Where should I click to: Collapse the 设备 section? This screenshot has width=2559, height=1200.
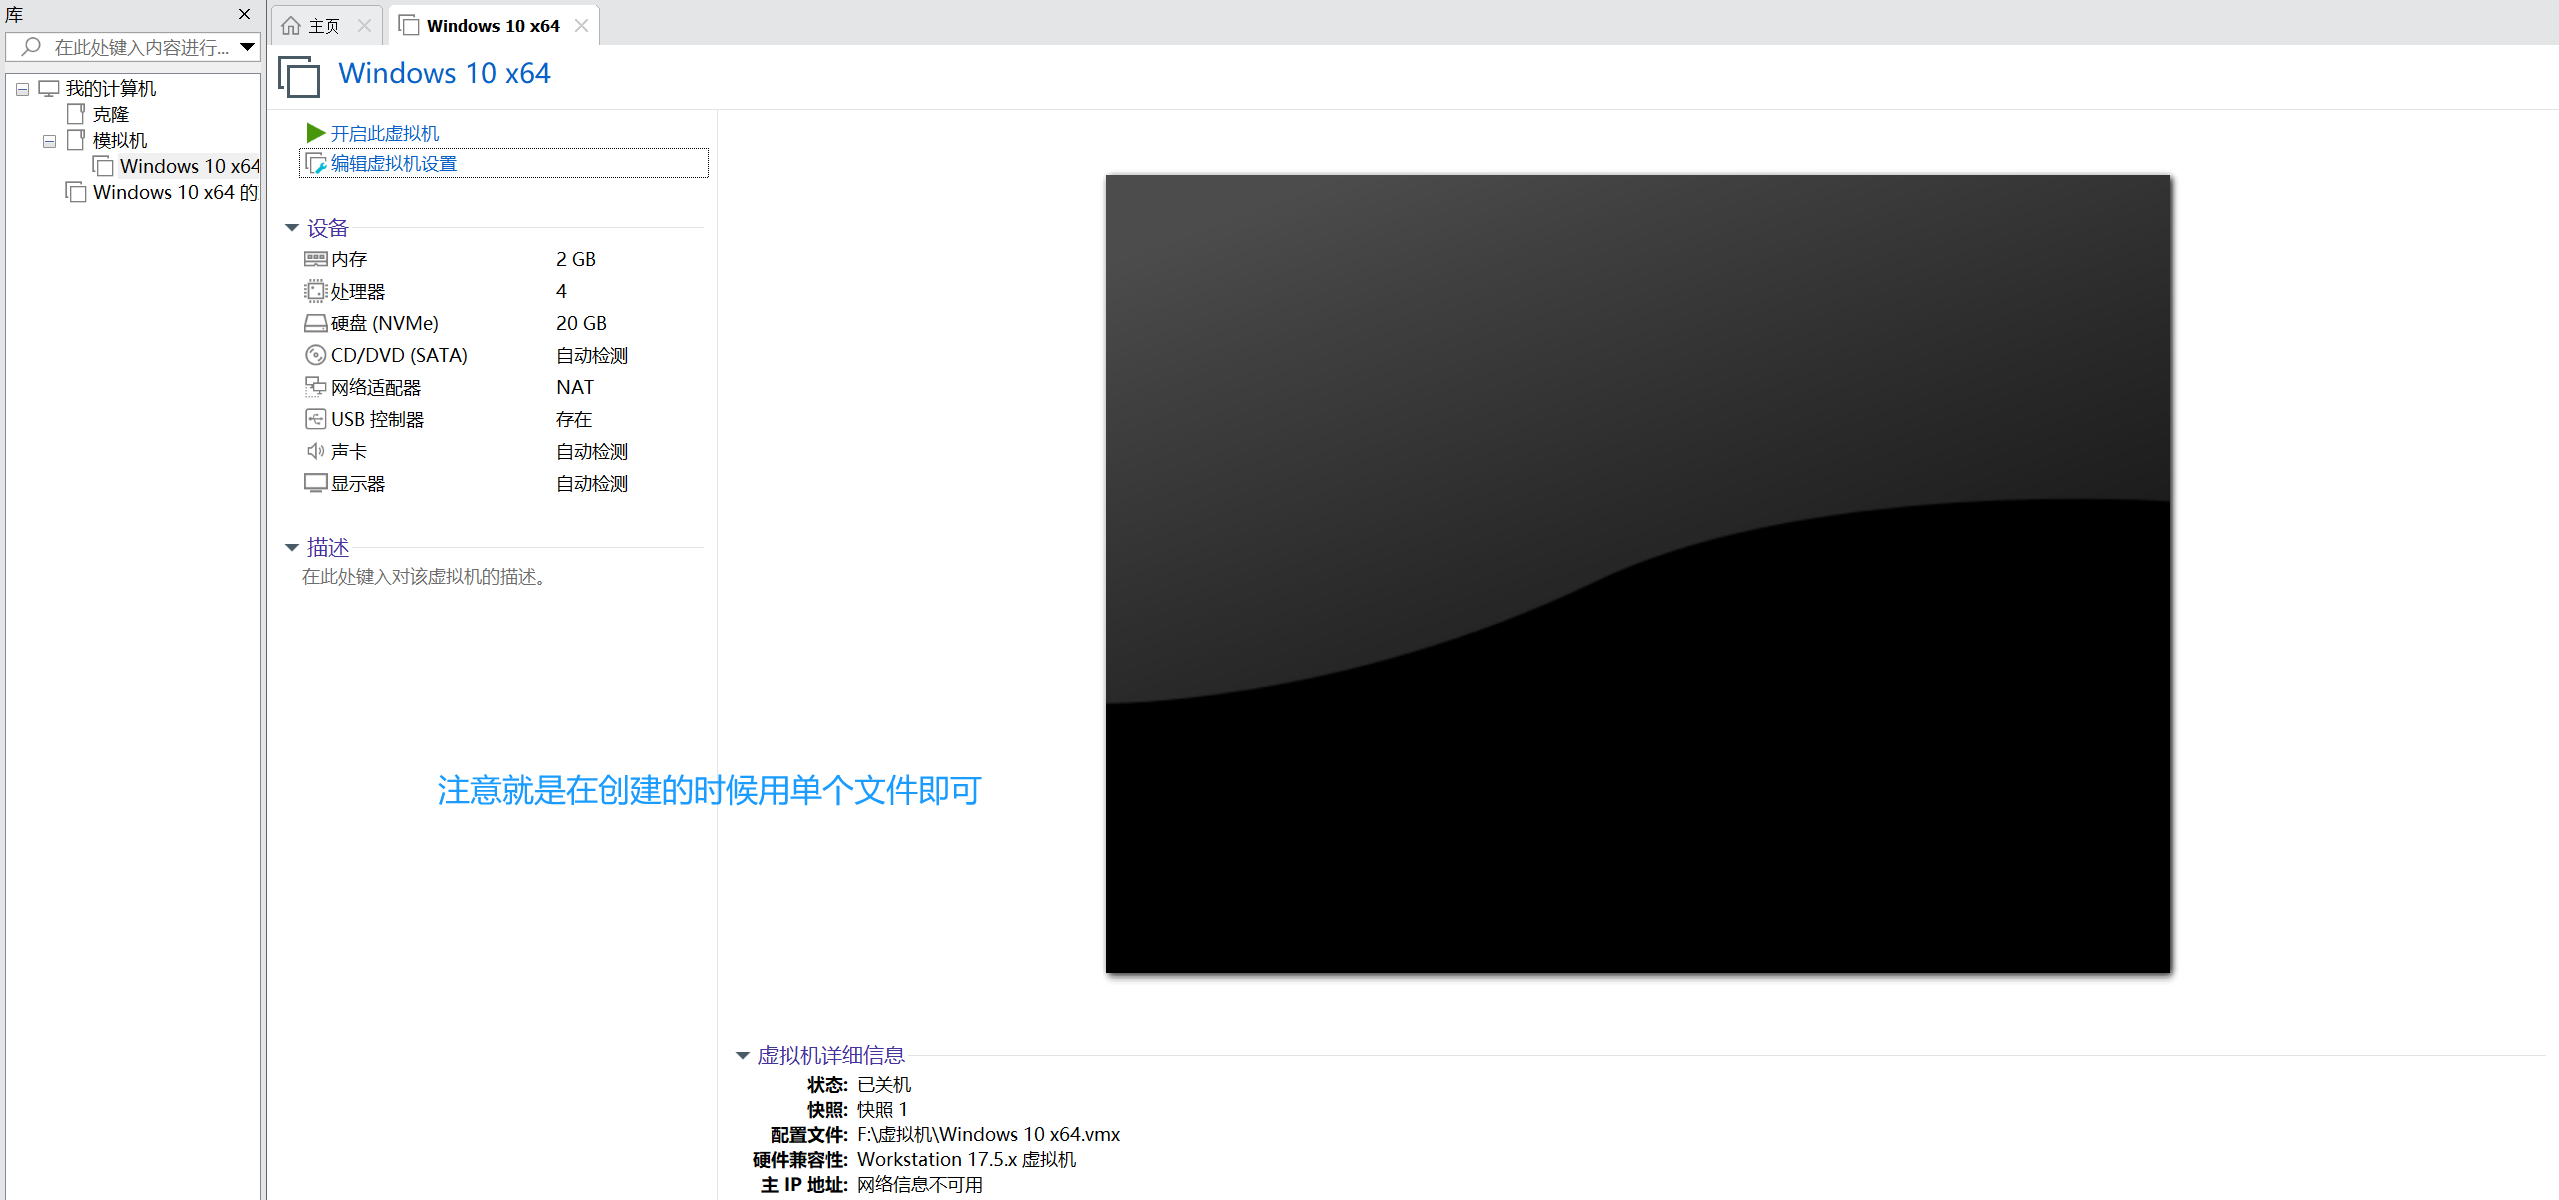click(x=292, y=228)
